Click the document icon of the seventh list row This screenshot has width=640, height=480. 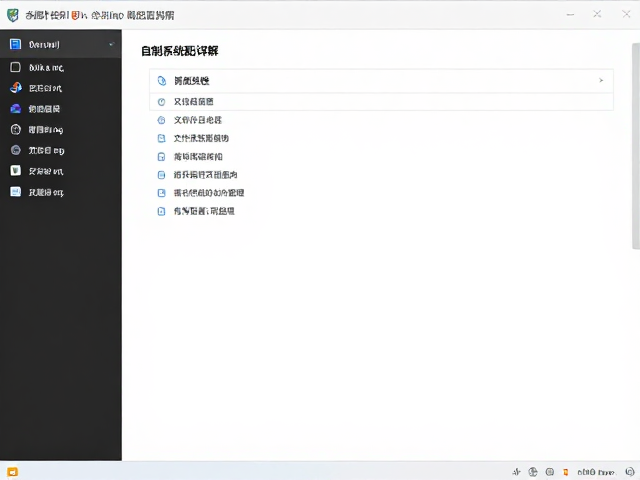pos(162,193)
